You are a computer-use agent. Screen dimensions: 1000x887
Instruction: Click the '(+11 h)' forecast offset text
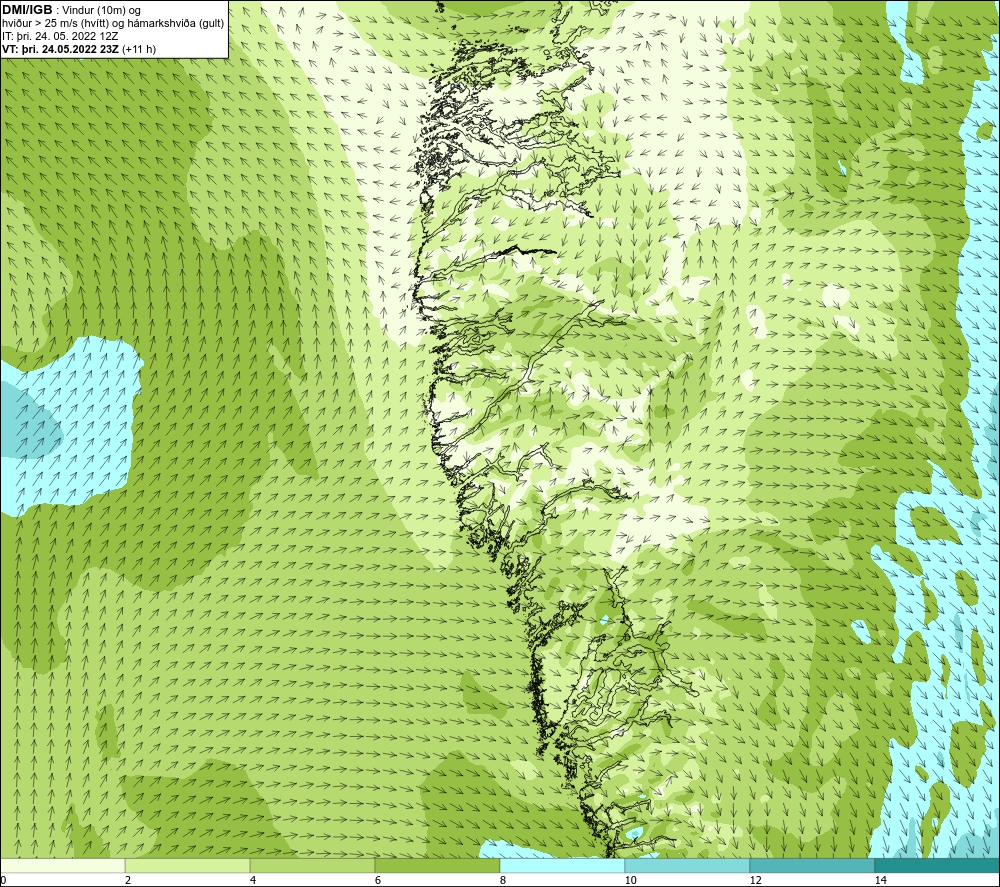(139, 48)
